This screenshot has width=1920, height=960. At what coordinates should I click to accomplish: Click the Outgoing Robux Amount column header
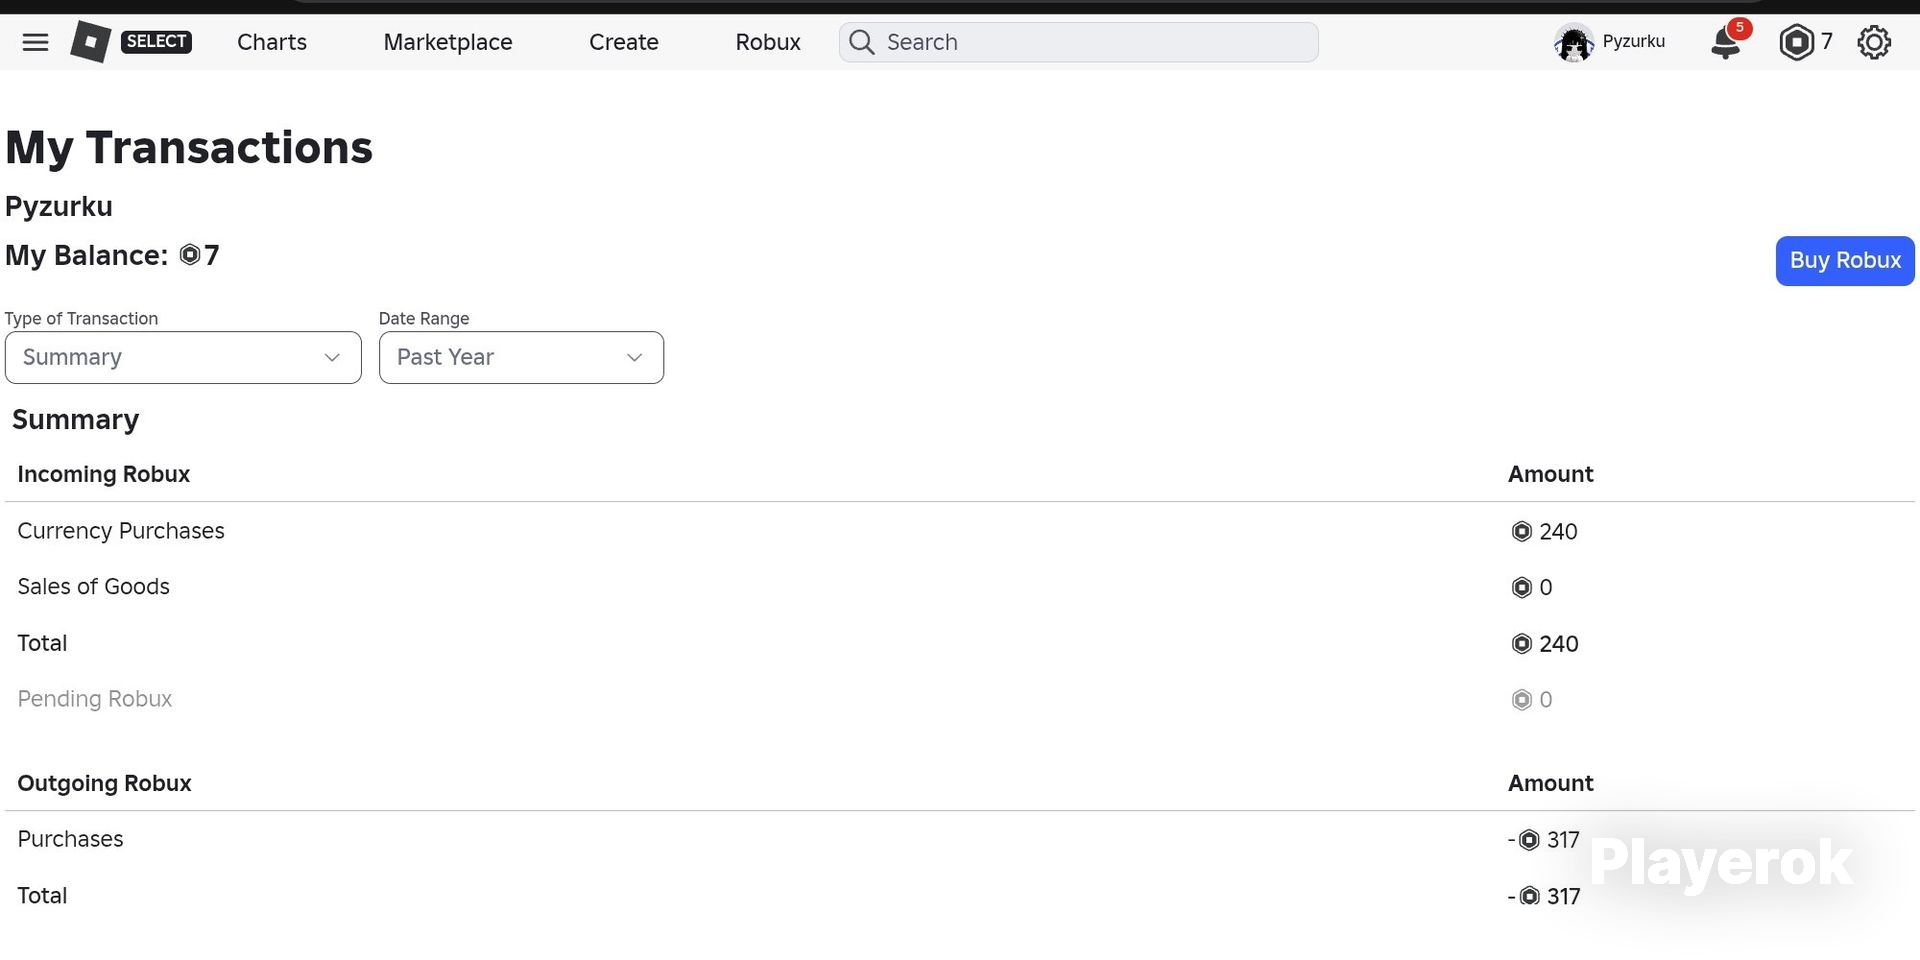coord(1551,783)
